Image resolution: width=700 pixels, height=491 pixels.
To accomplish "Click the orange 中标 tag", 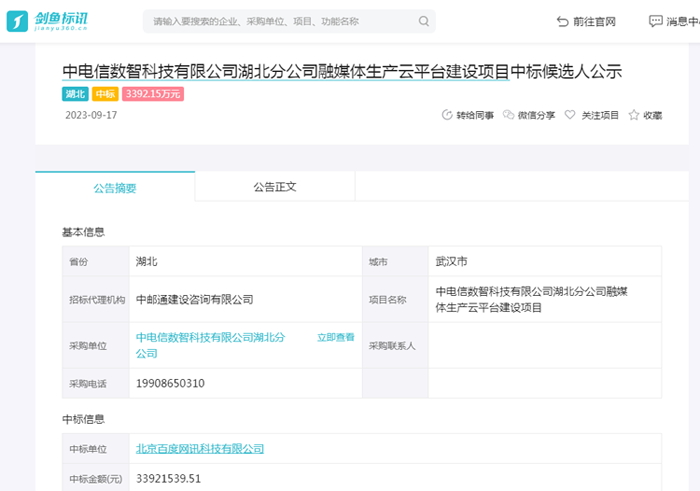I will pos(105,94).
